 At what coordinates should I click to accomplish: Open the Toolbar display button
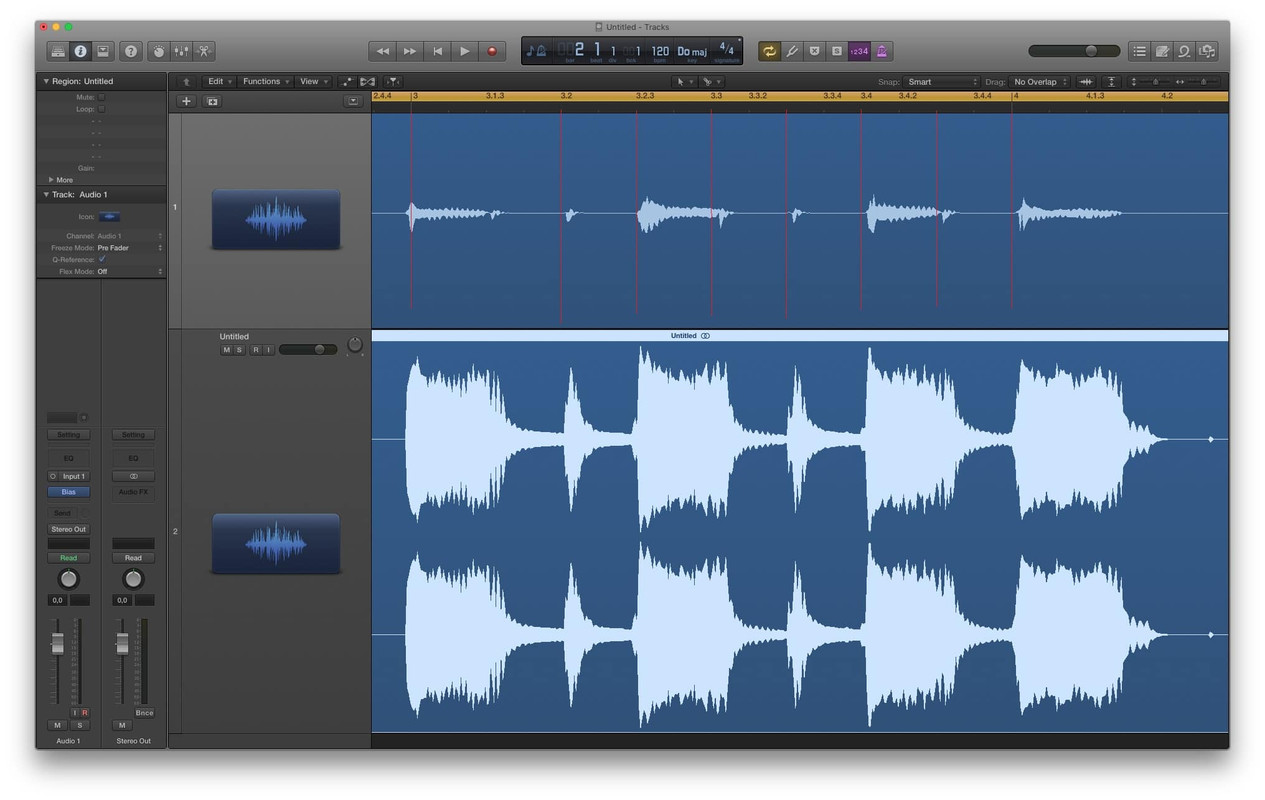click(102, 51)
